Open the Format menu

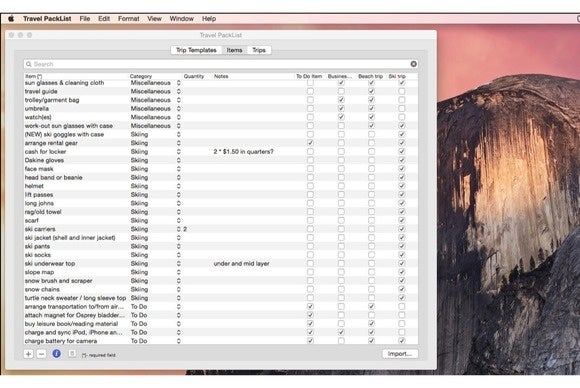(x=129, y=18)
